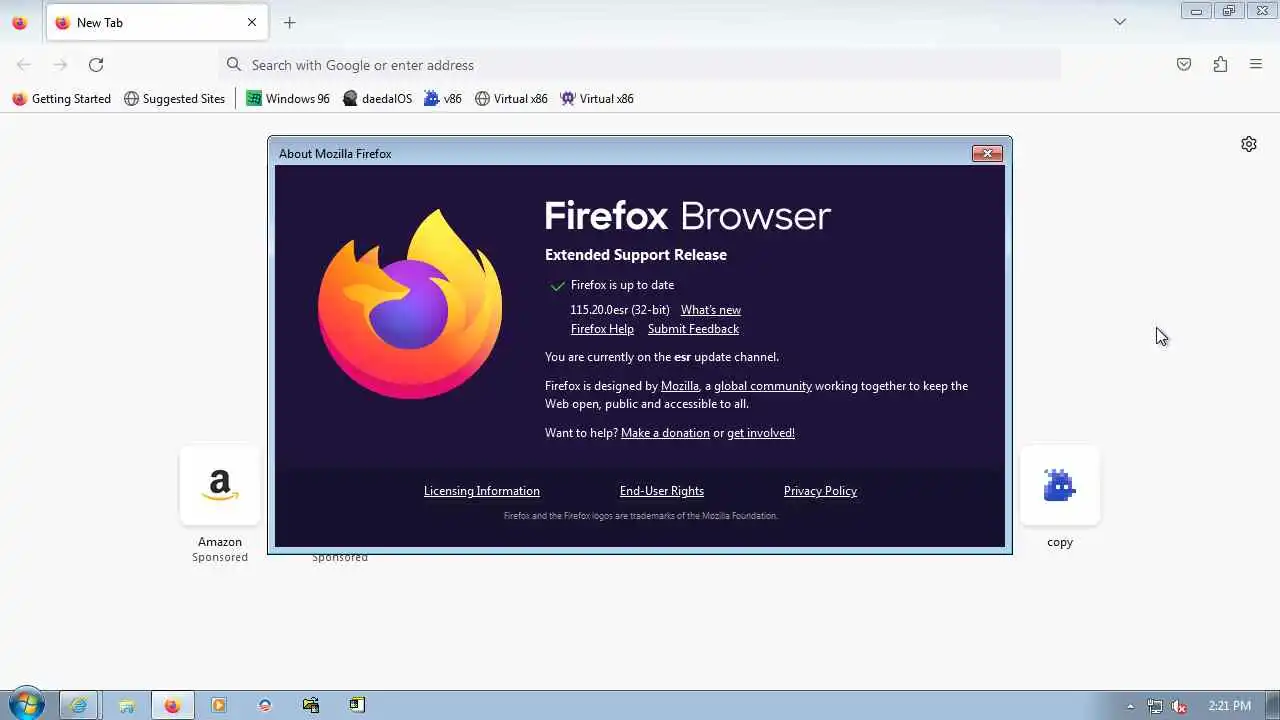Click the Firefox taskbar button
The image size is (1280, 720).
[x=172, y=705]
